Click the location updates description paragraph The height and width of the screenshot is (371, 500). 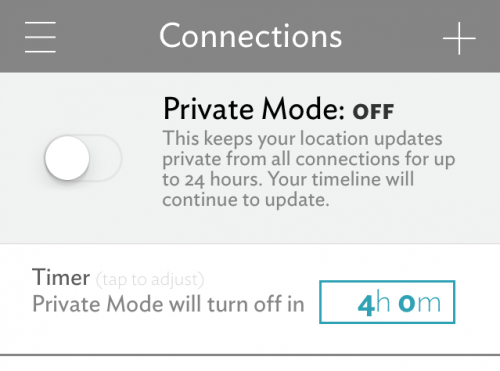coord(309,169)
